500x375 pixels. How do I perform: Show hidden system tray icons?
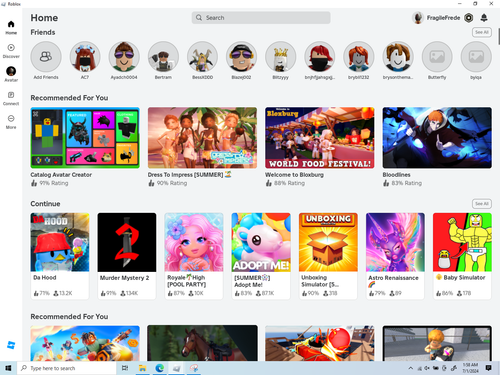coord(411,368)
